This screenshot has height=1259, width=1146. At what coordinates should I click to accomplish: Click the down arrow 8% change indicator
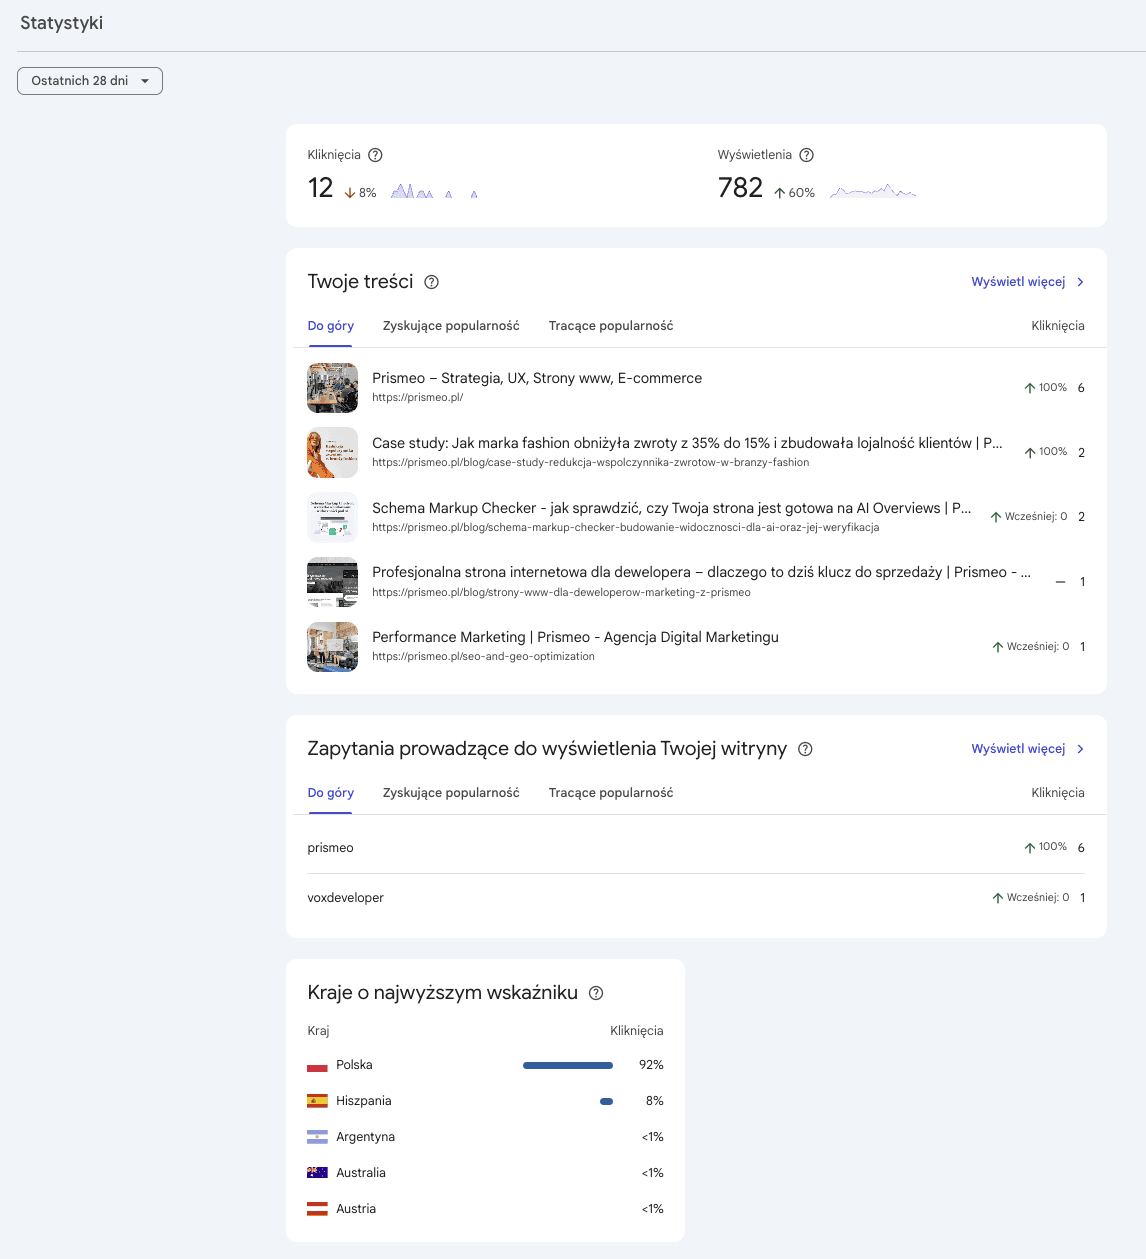tap(360, 193)
